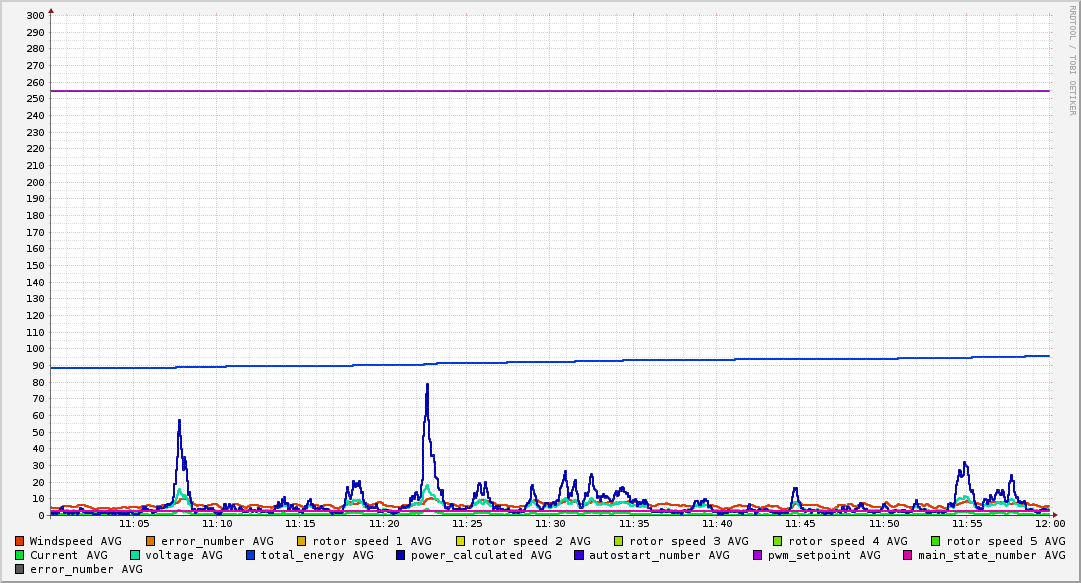The height and width of the screenshot is (583, 1081).
Task: Click the gray error_number AVG swatch
Action: click(20, 569)
